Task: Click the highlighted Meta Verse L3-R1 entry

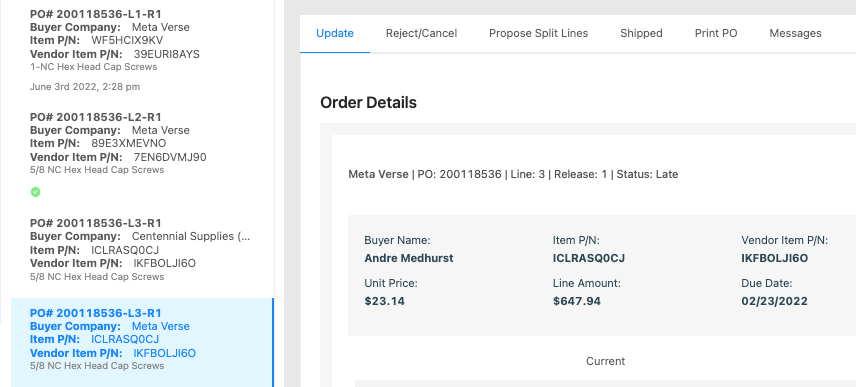Action: (x=142, y=342)
